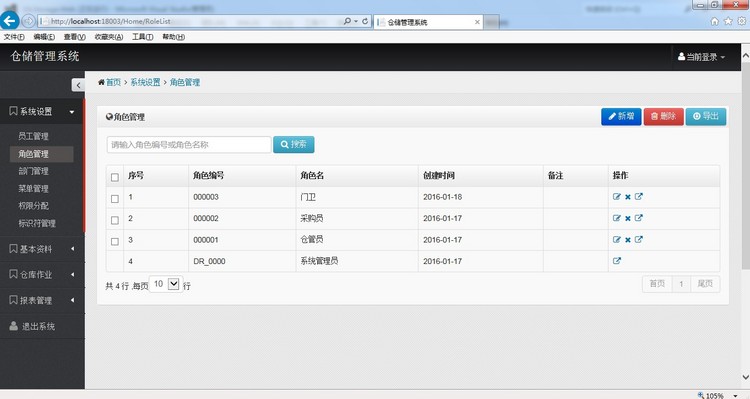This screenshot has height=399, width=750.
Task: Click the 搜索 search button
Action: [294, 144]
